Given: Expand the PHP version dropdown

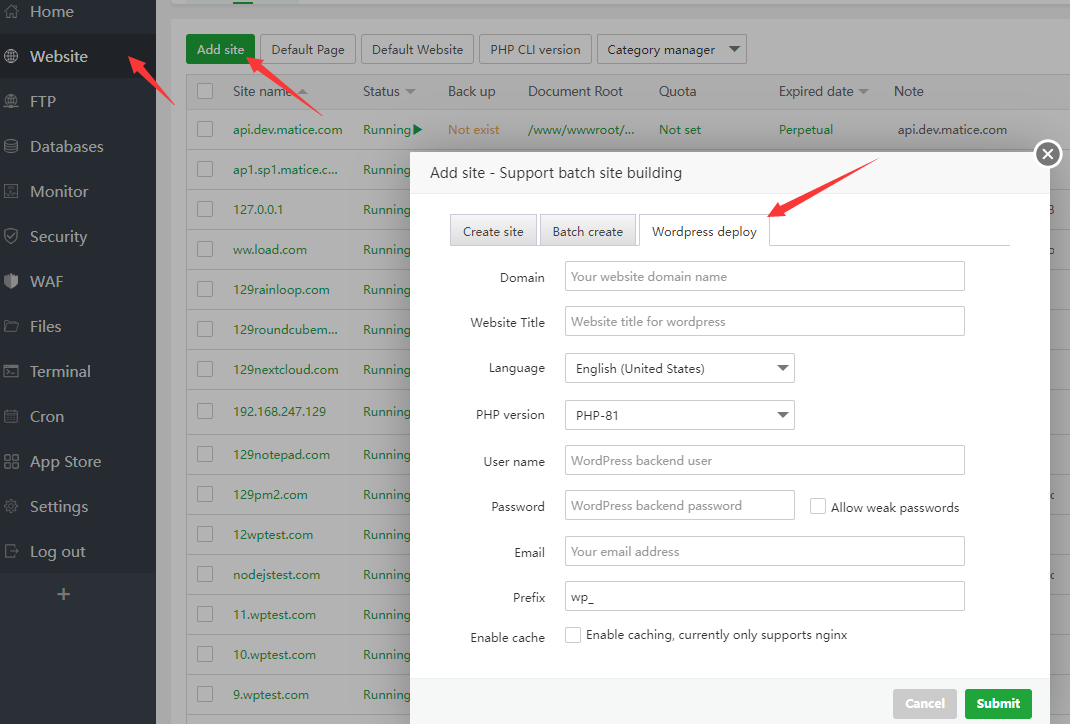Looking at the screenshot, I should (679, 414).
